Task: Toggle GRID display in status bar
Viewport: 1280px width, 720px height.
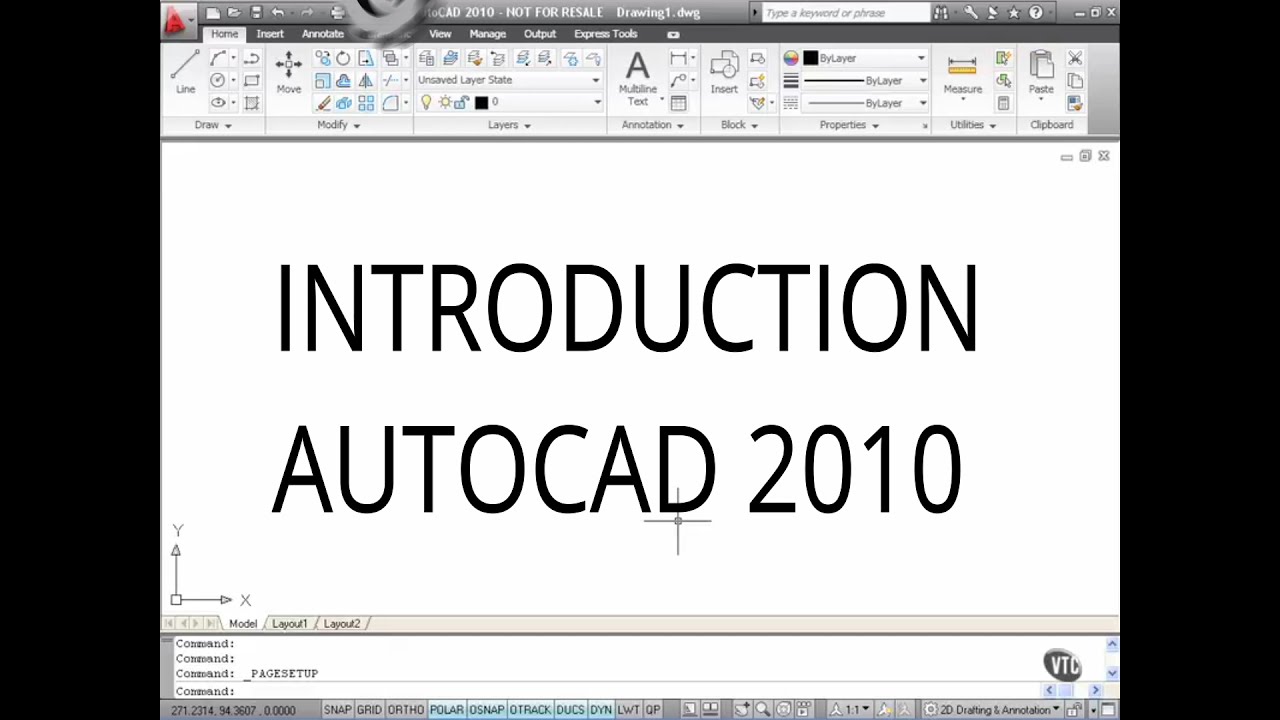Action: tap(369, 710)
